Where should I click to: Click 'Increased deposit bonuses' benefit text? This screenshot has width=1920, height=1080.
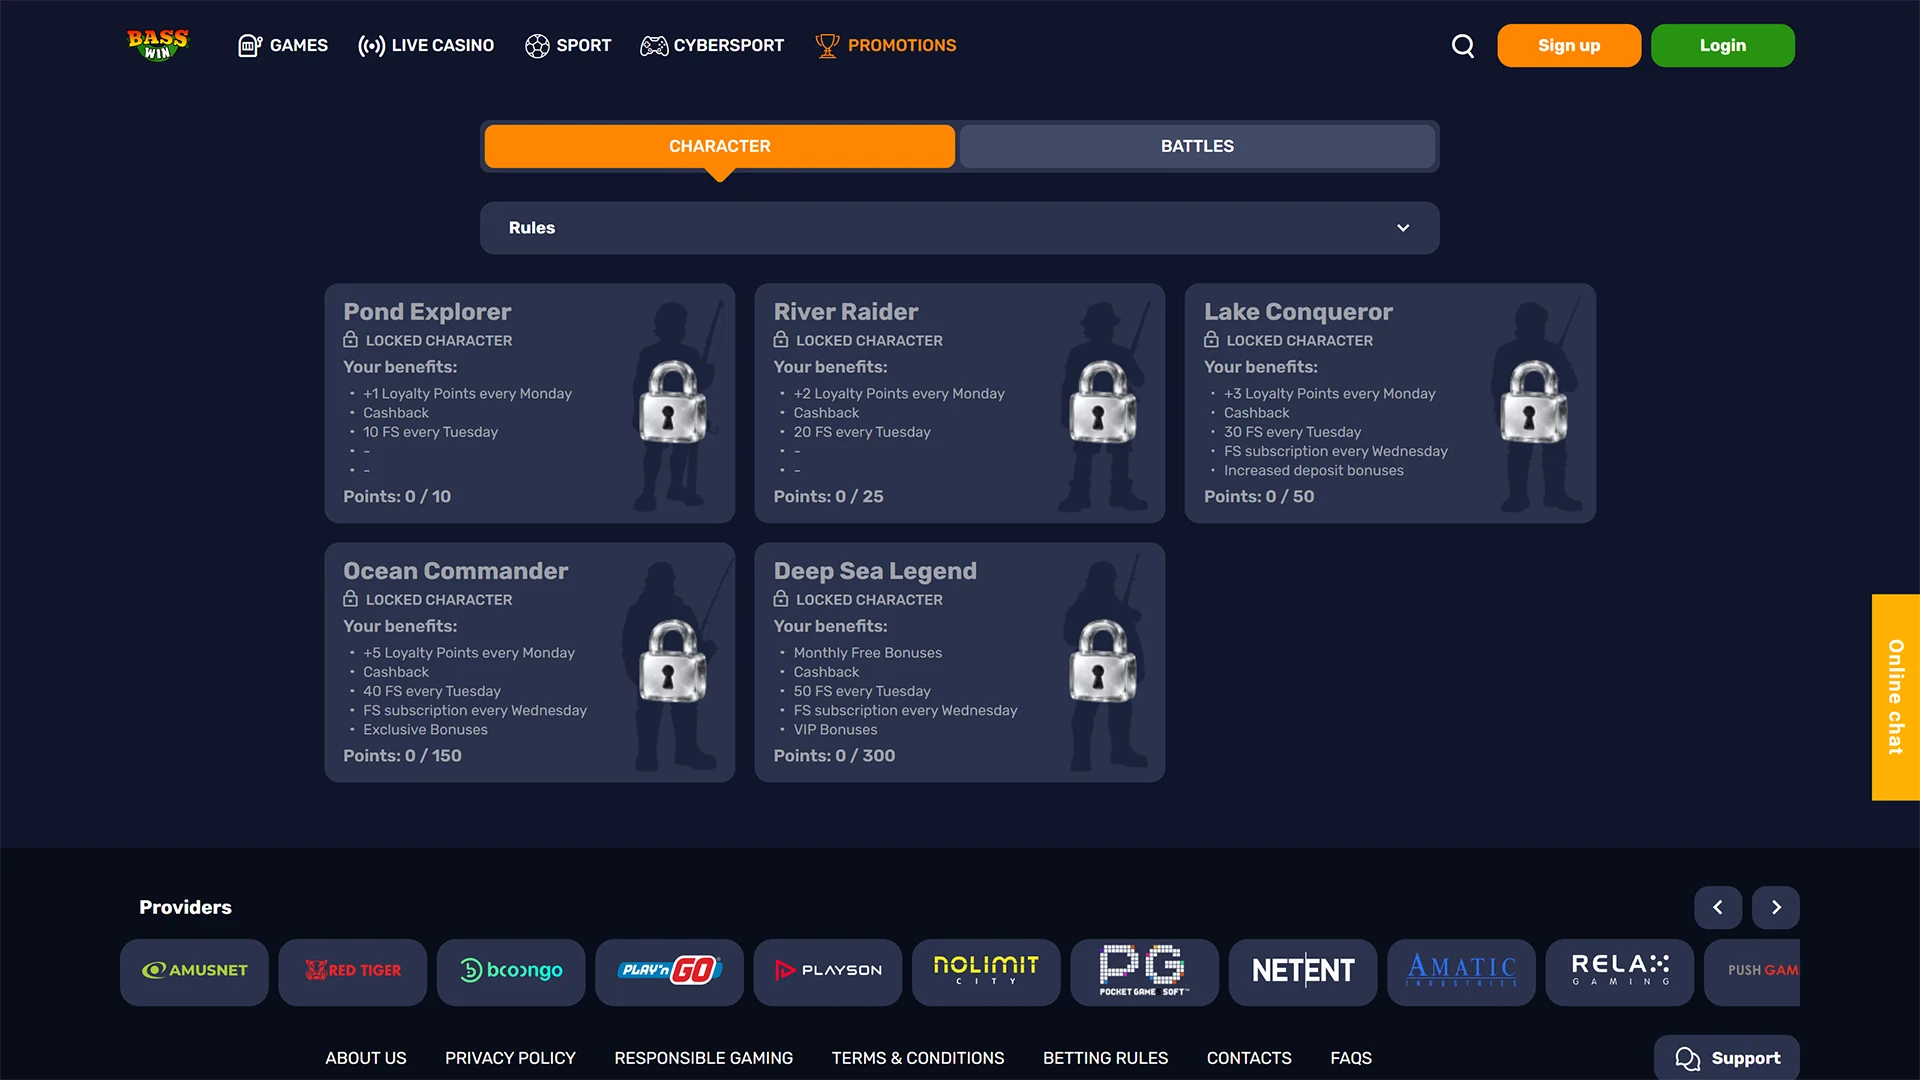tap(1314, 471)
